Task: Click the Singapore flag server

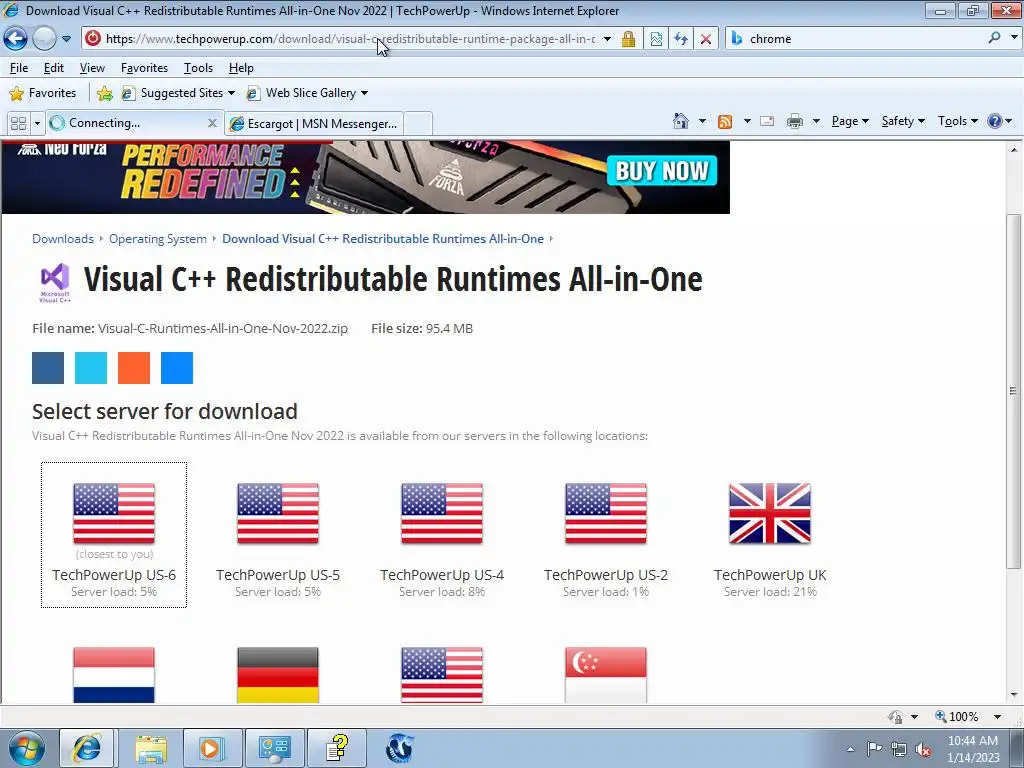Action: pyautogui.click(x=606, y=675)
